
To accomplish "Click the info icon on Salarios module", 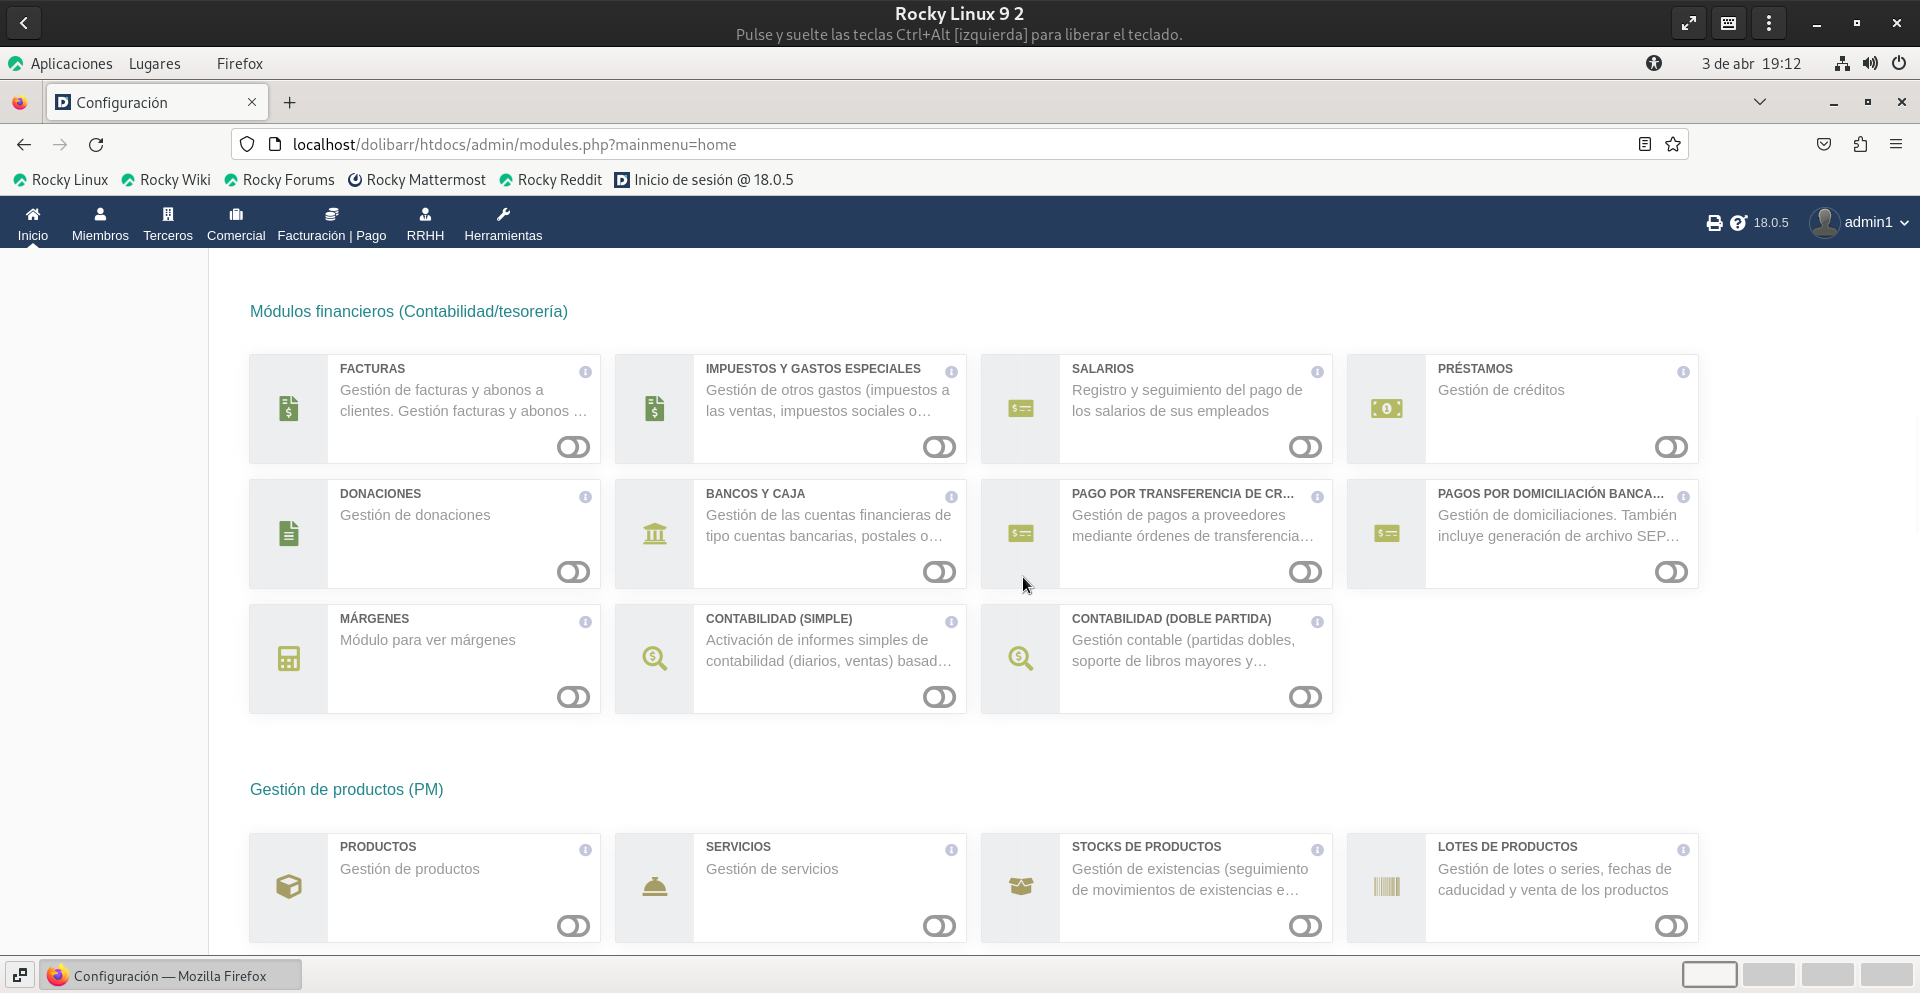I will 1317,372.
